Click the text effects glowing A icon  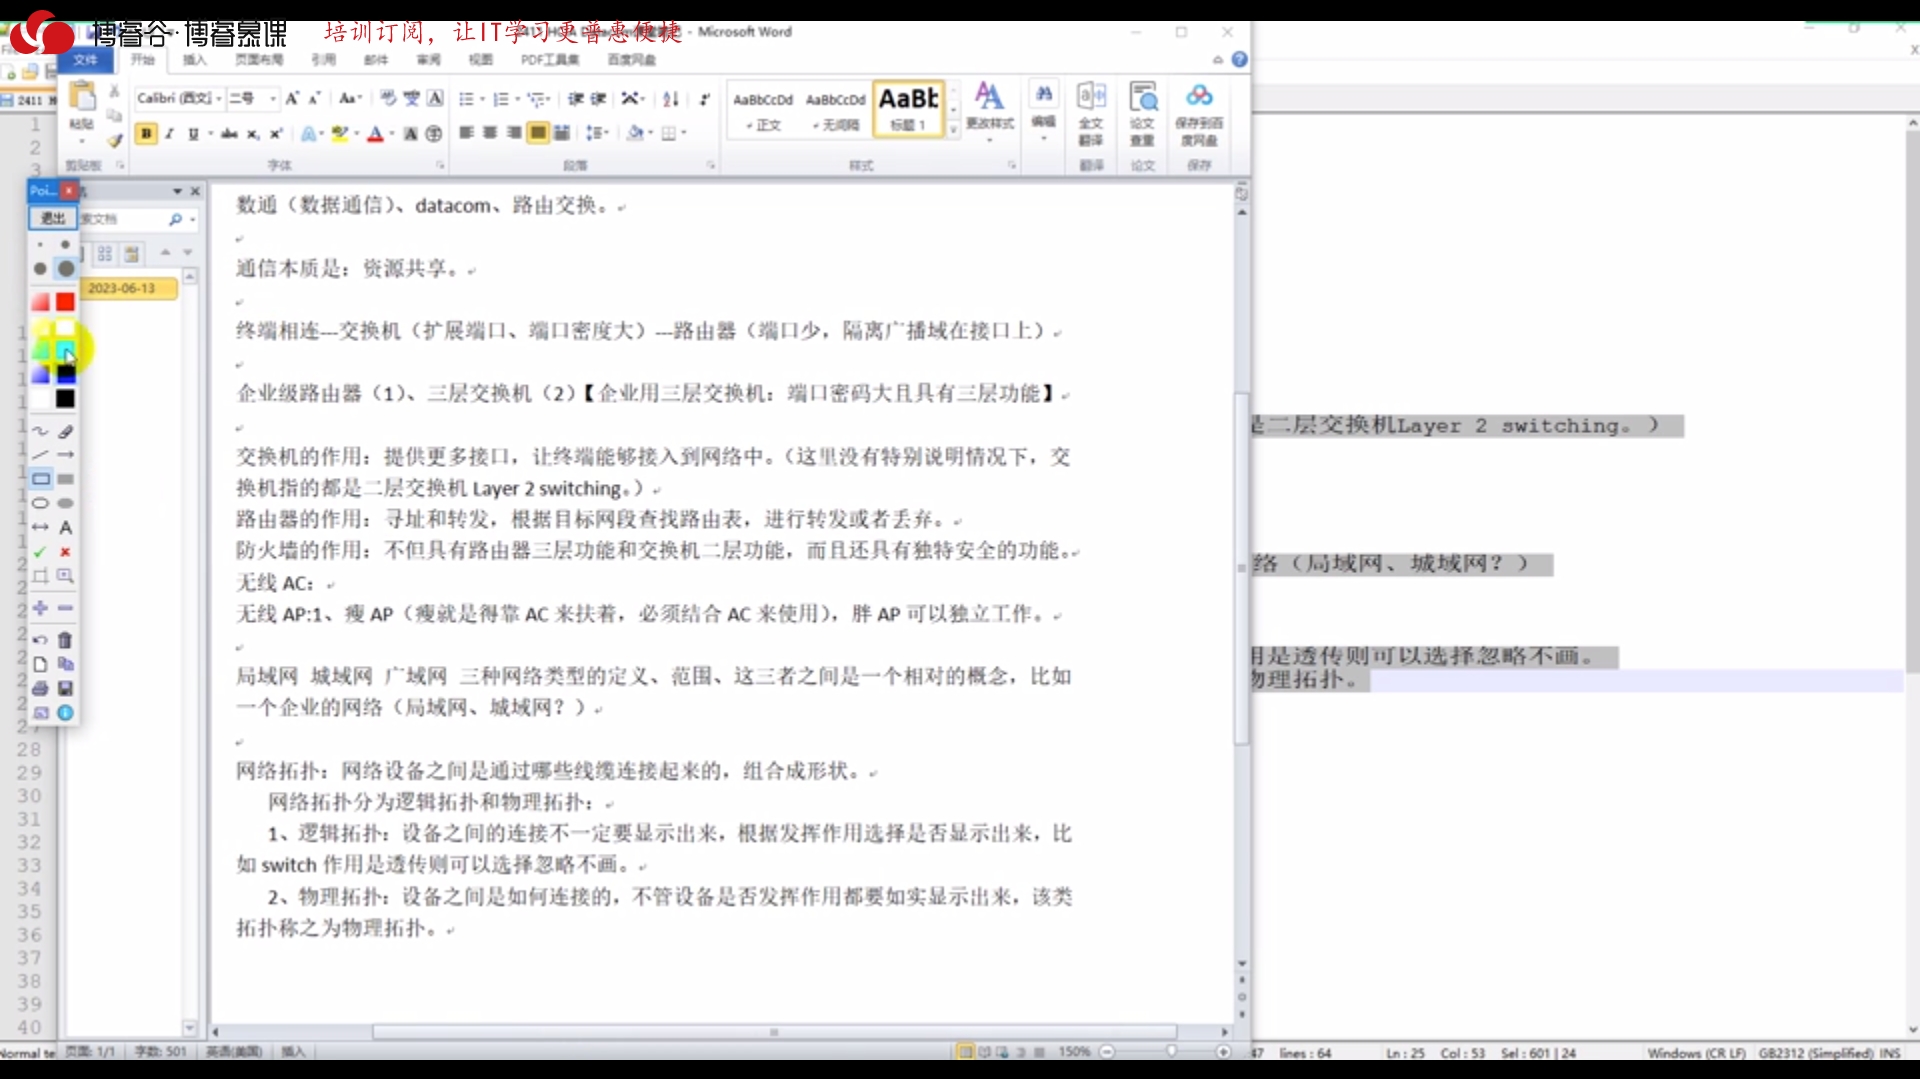coord(311,133)
